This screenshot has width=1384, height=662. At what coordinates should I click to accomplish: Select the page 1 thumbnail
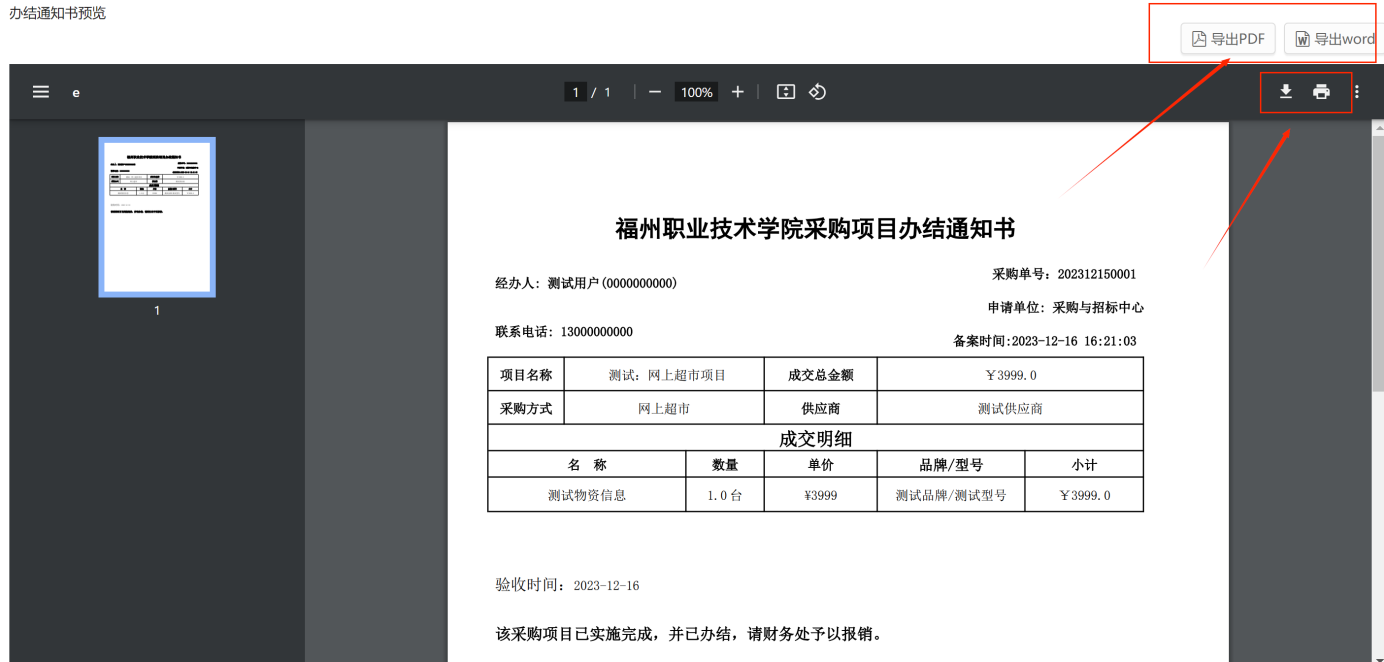tap(157, 217)
